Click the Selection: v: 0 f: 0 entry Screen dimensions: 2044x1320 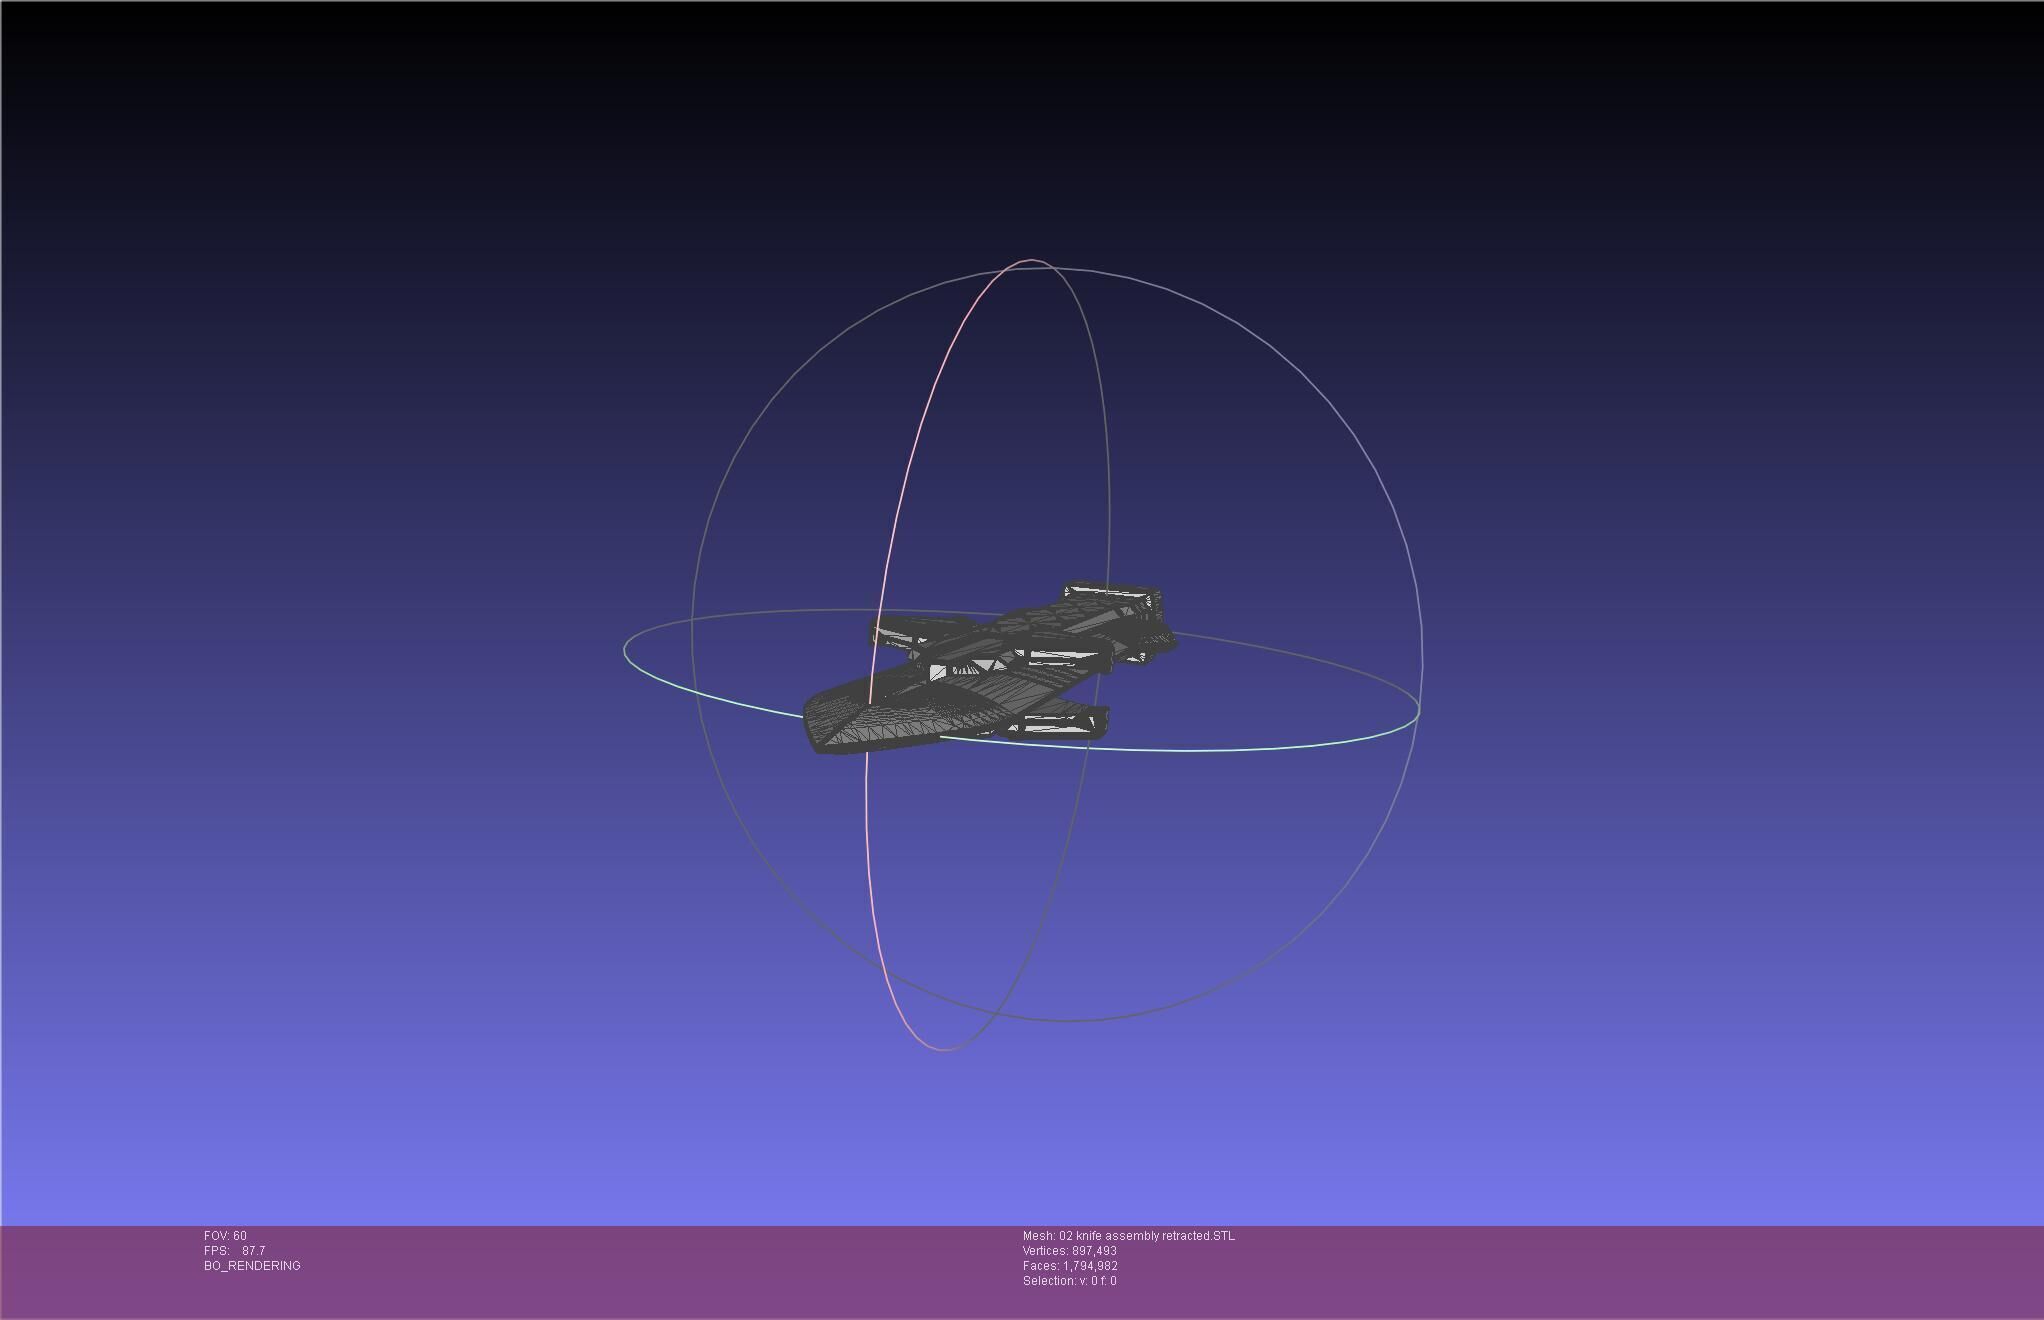tap(1069, 1281)
